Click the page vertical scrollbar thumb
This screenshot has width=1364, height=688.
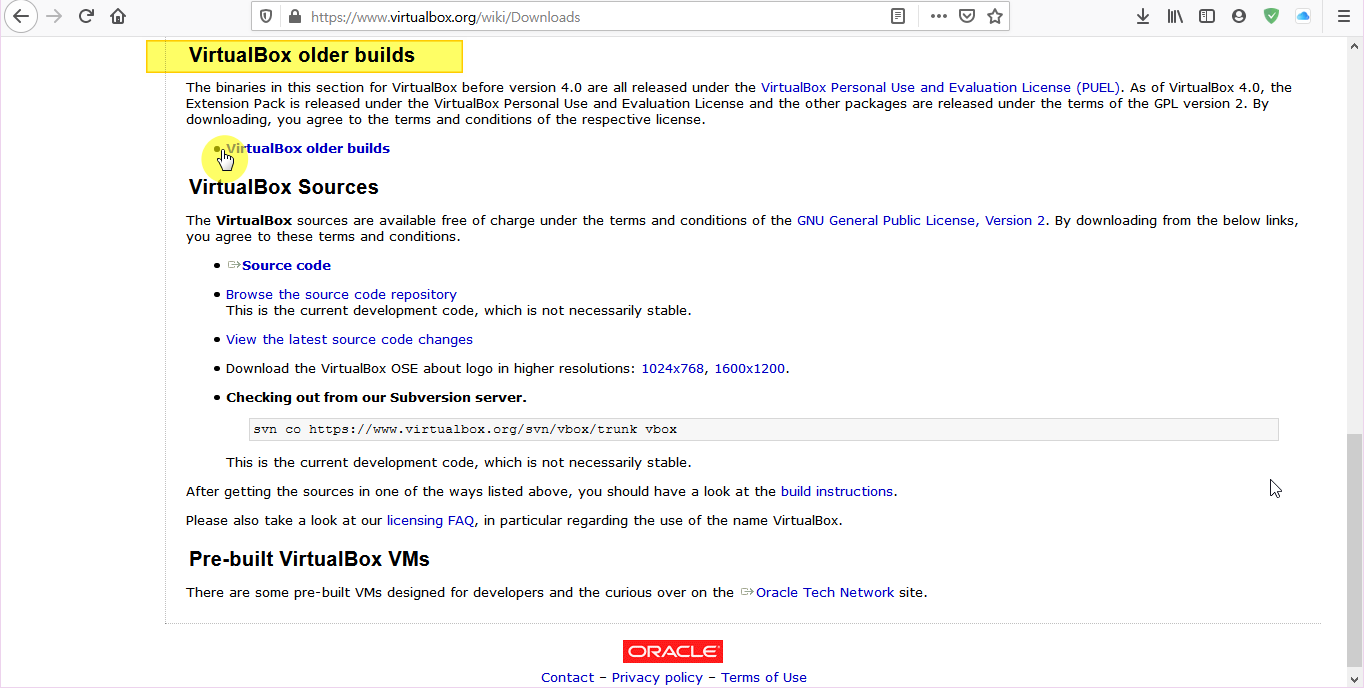(x=1354, y=548)
